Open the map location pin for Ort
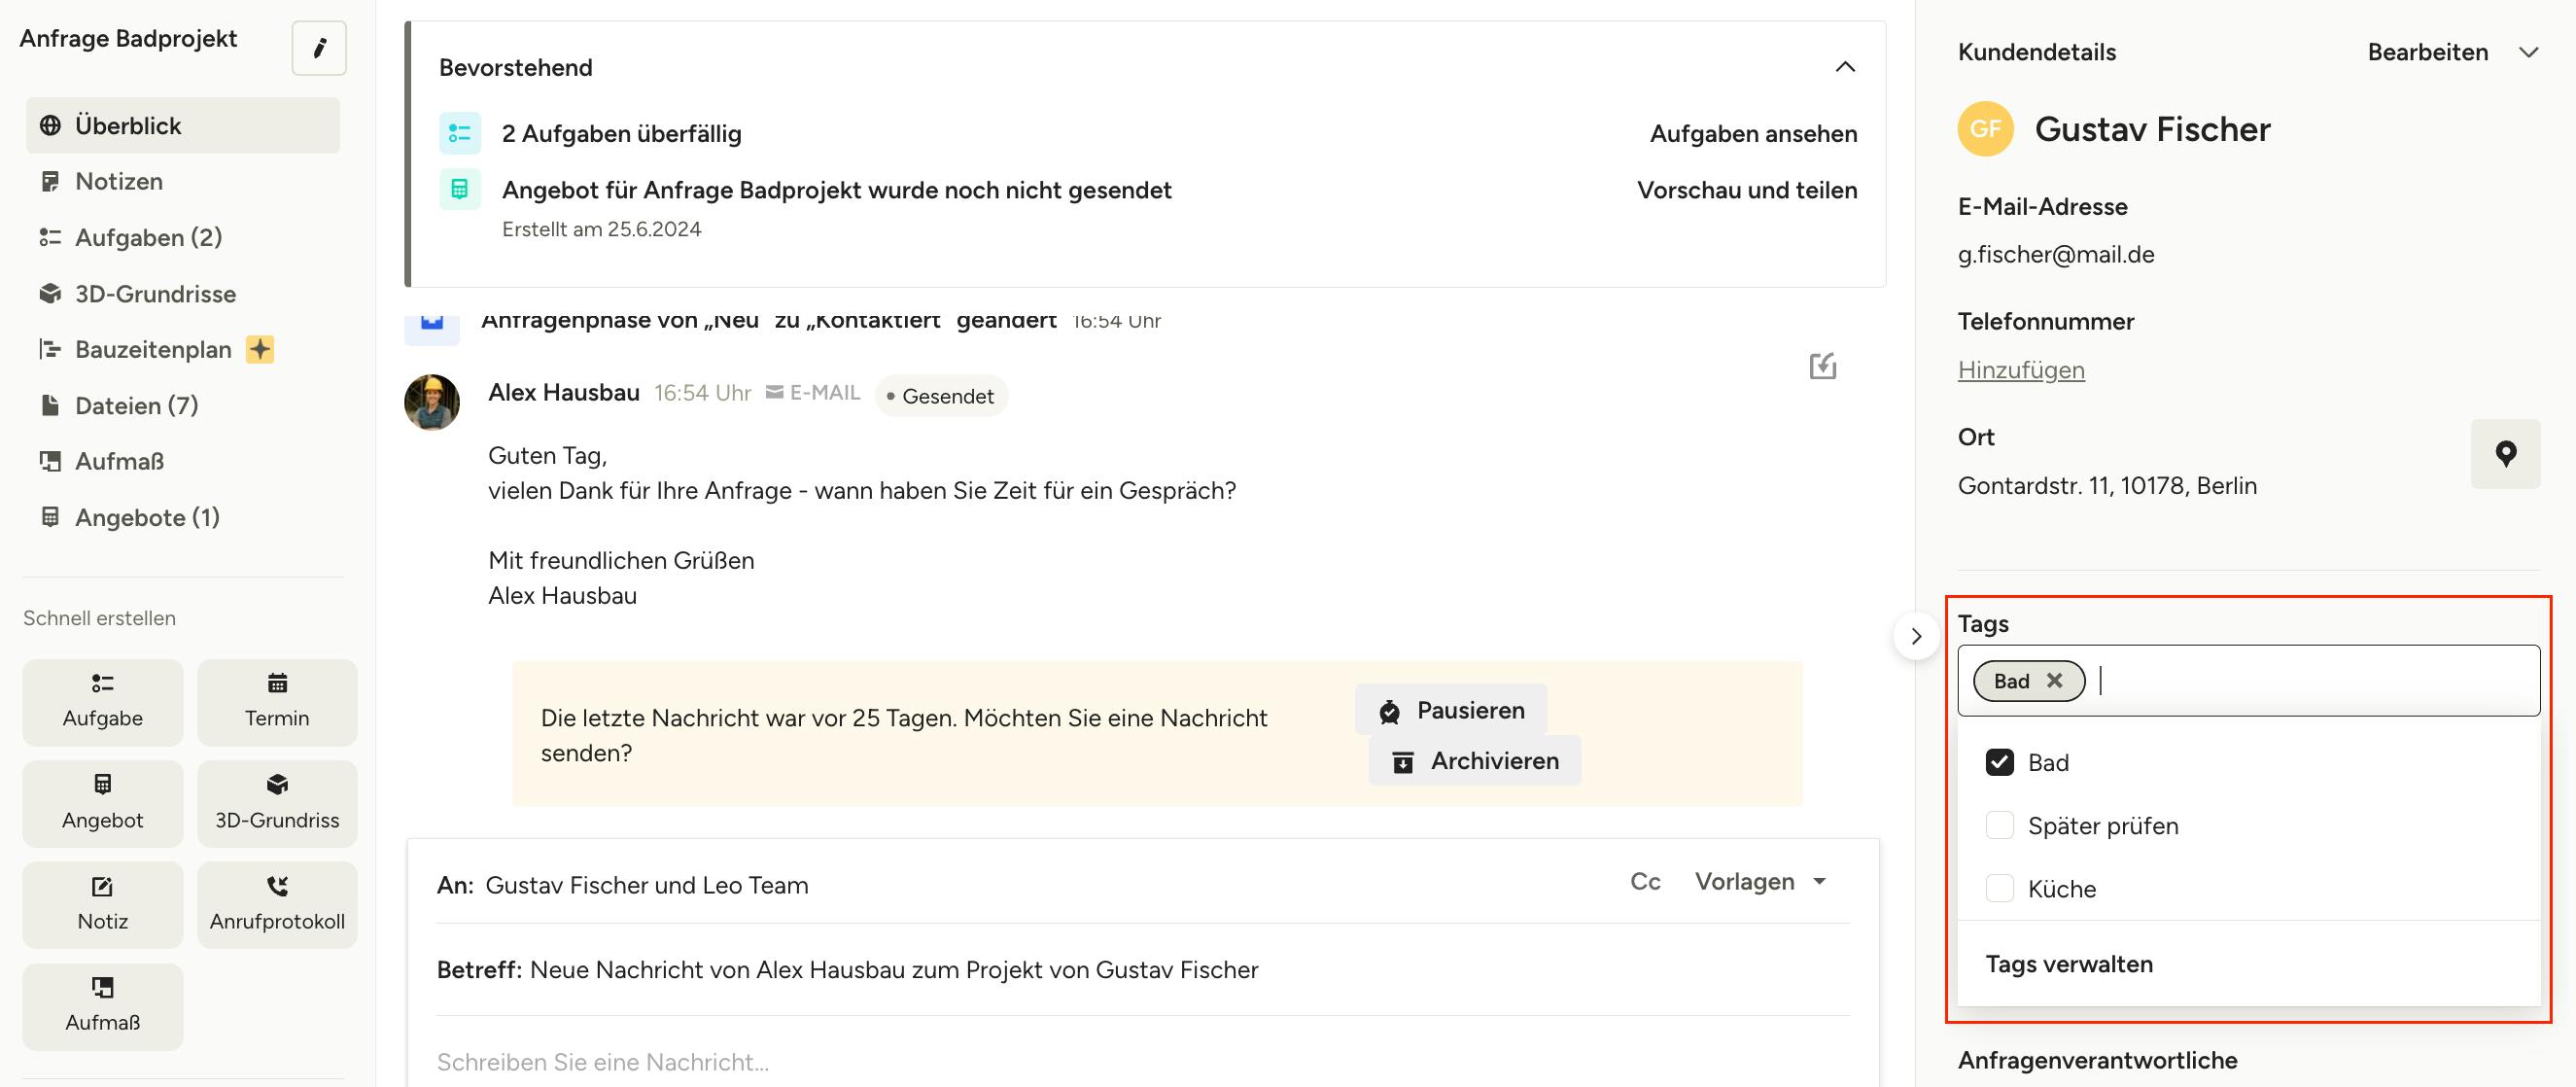The width and height of the screenshot is (2576, 1087). point(2505,454)
